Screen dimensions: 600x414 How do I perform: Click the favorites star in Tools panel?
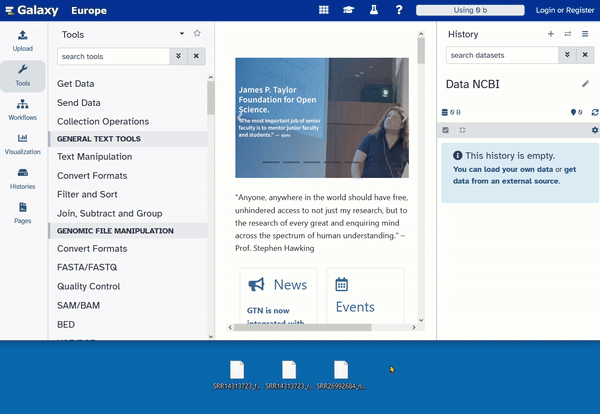197,33
